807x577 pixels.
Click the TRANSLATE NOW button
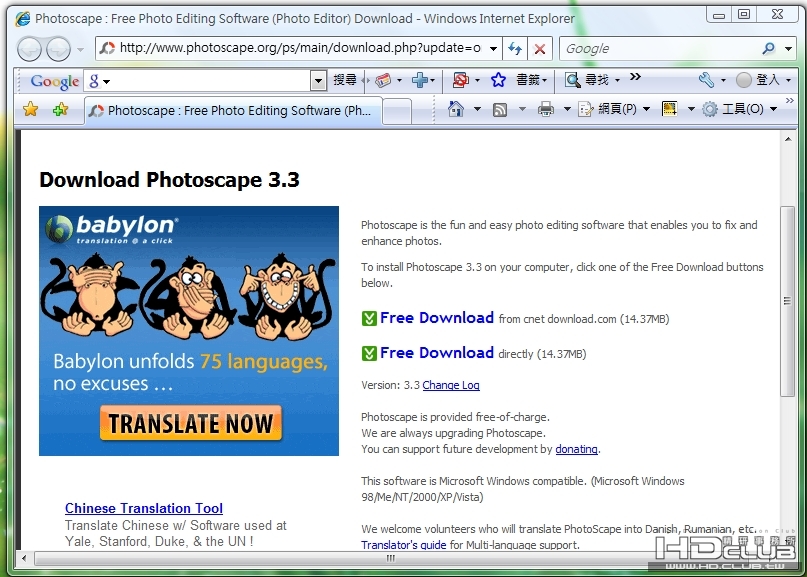tap(191, 423)
